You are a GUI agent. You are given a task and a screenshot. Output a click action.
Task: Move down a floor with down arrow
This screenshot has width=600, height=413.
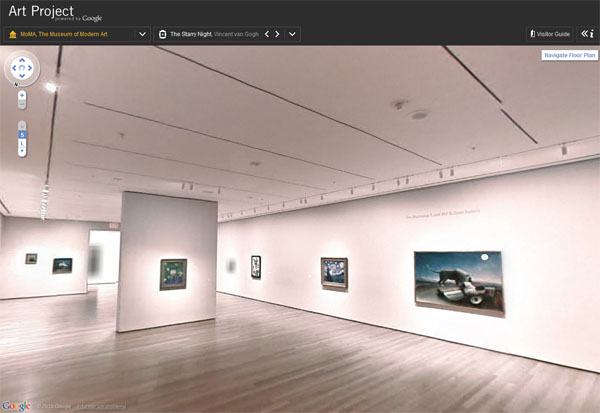point(22,152)
